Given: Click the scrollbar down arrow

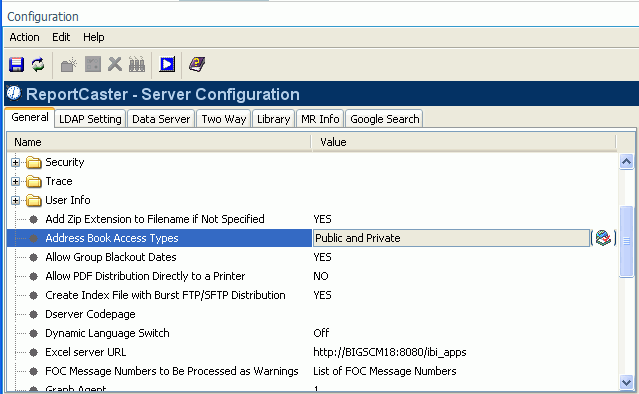Looking at the screenshot, I should (626, 382).
